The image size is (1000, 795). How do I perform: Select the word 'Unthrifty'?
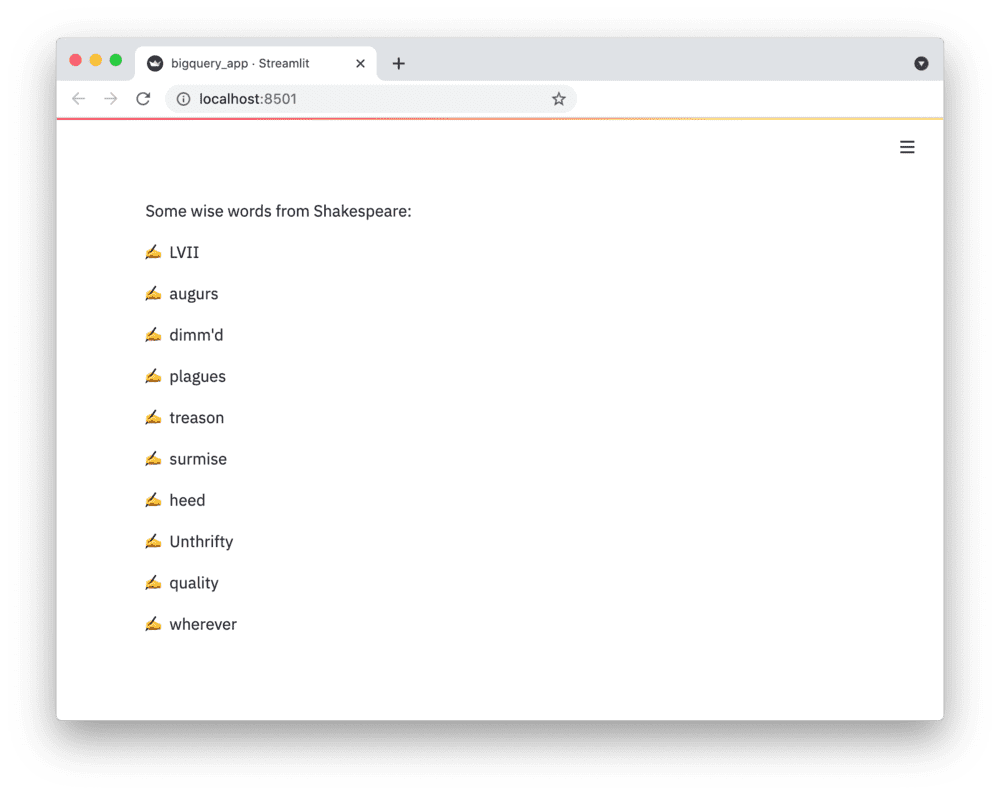click(201, 542)
